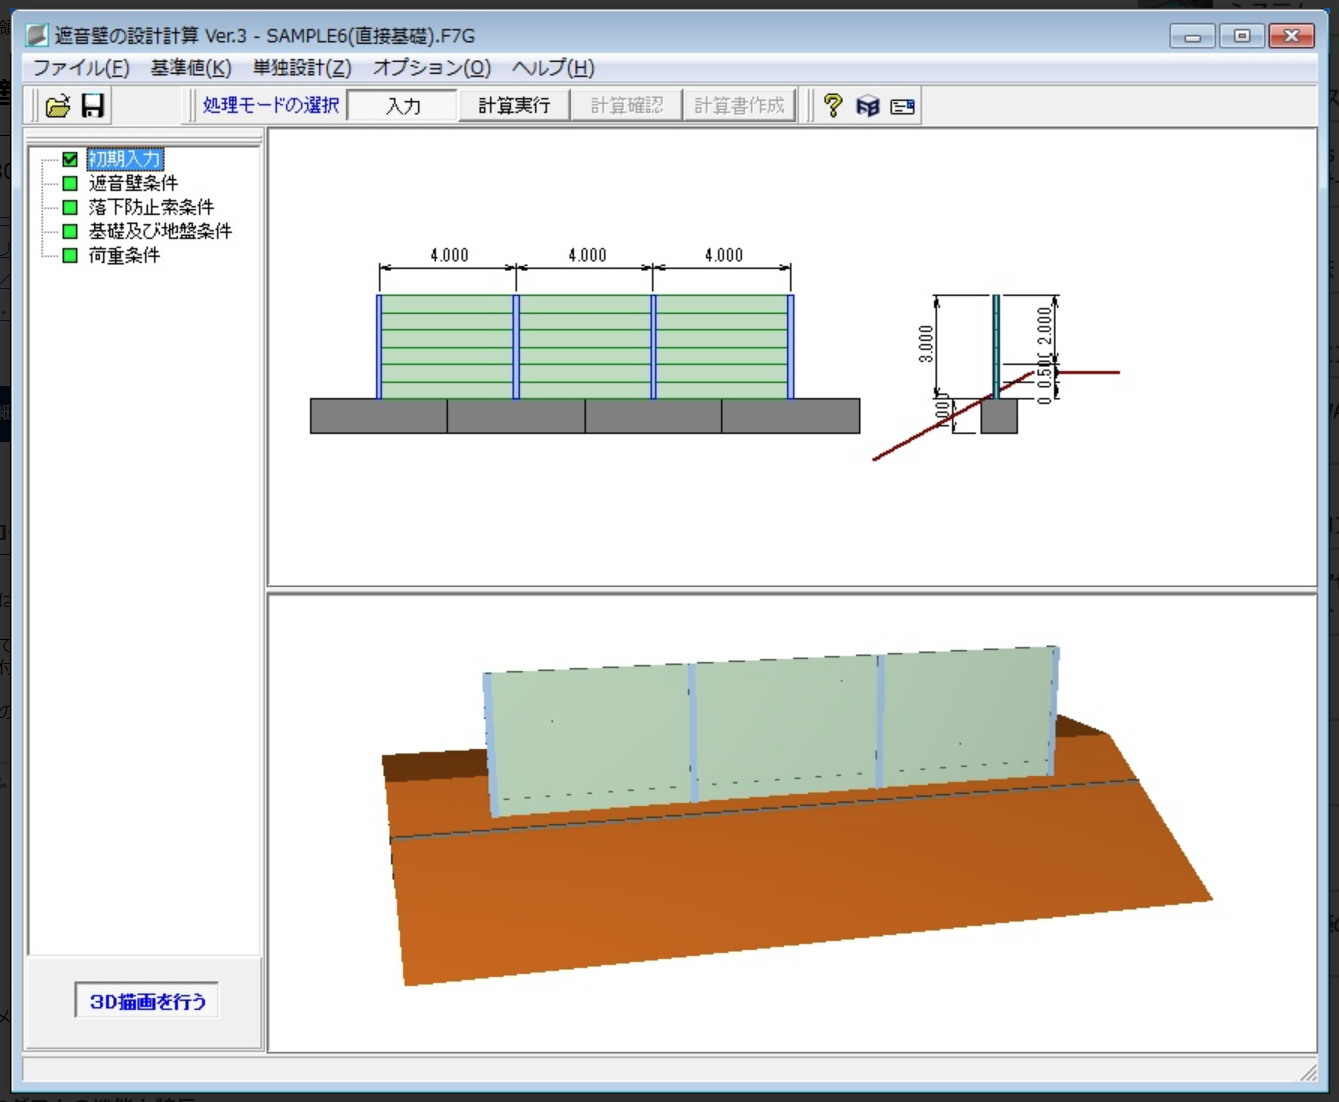
Task: Click the save floppy disk icon
Action: (93, 105)
